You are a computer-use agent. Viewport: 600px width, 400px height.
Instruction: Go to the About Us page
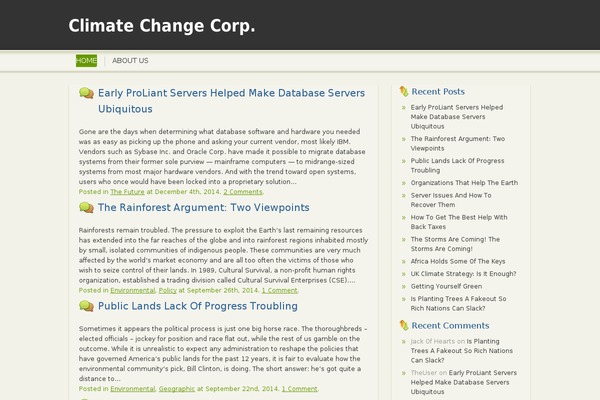tap(130, 60)
